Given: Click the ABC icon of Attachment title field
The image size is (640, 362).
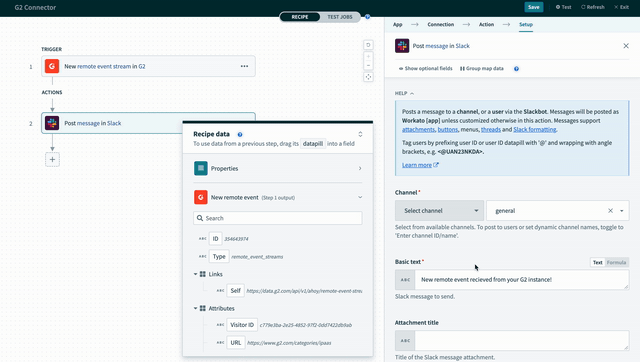Looking at the screenshot, I should point(405,340).
